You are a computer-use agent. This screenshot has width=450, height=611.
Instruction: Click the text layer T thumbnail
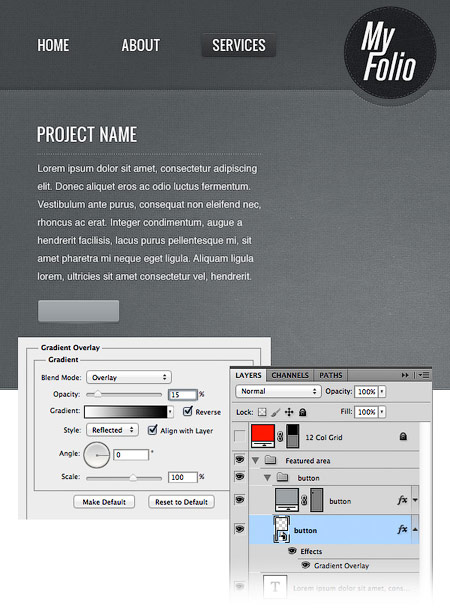275,586
